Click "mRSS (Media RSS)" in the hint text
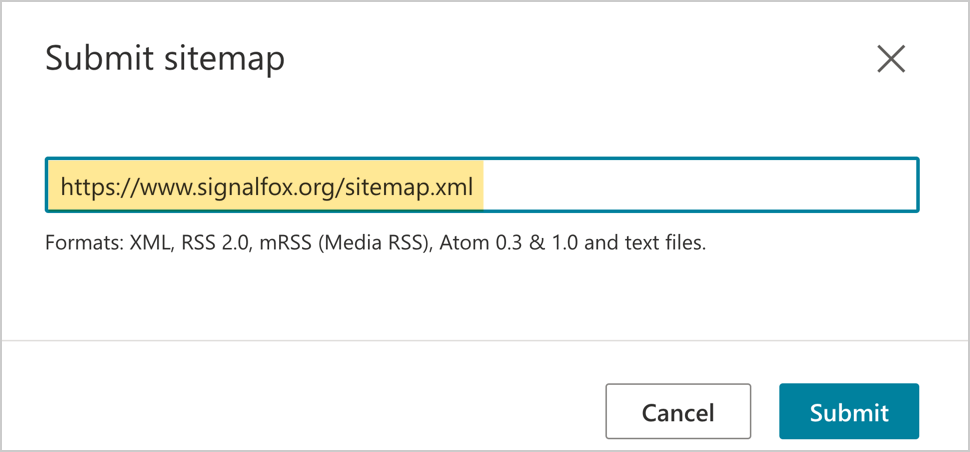Image resolution: width=970 pixels, height=452 pixels. [346, 244]
